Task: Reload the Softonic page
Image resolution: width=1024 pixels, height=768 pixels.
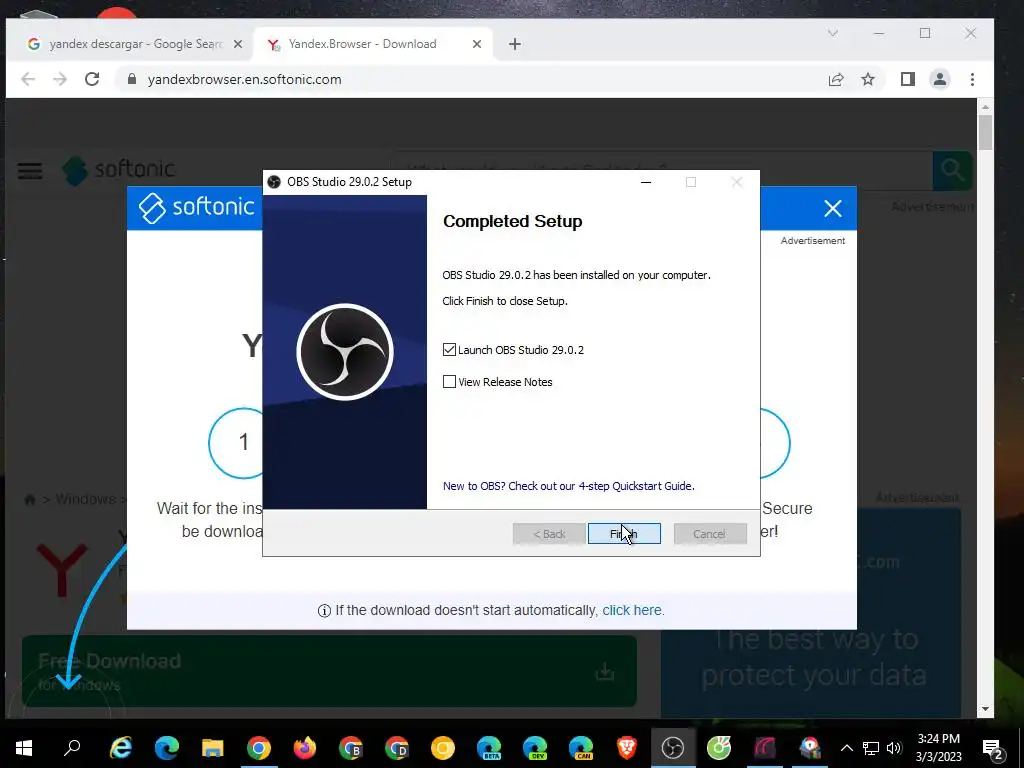Action: point(92,79)
